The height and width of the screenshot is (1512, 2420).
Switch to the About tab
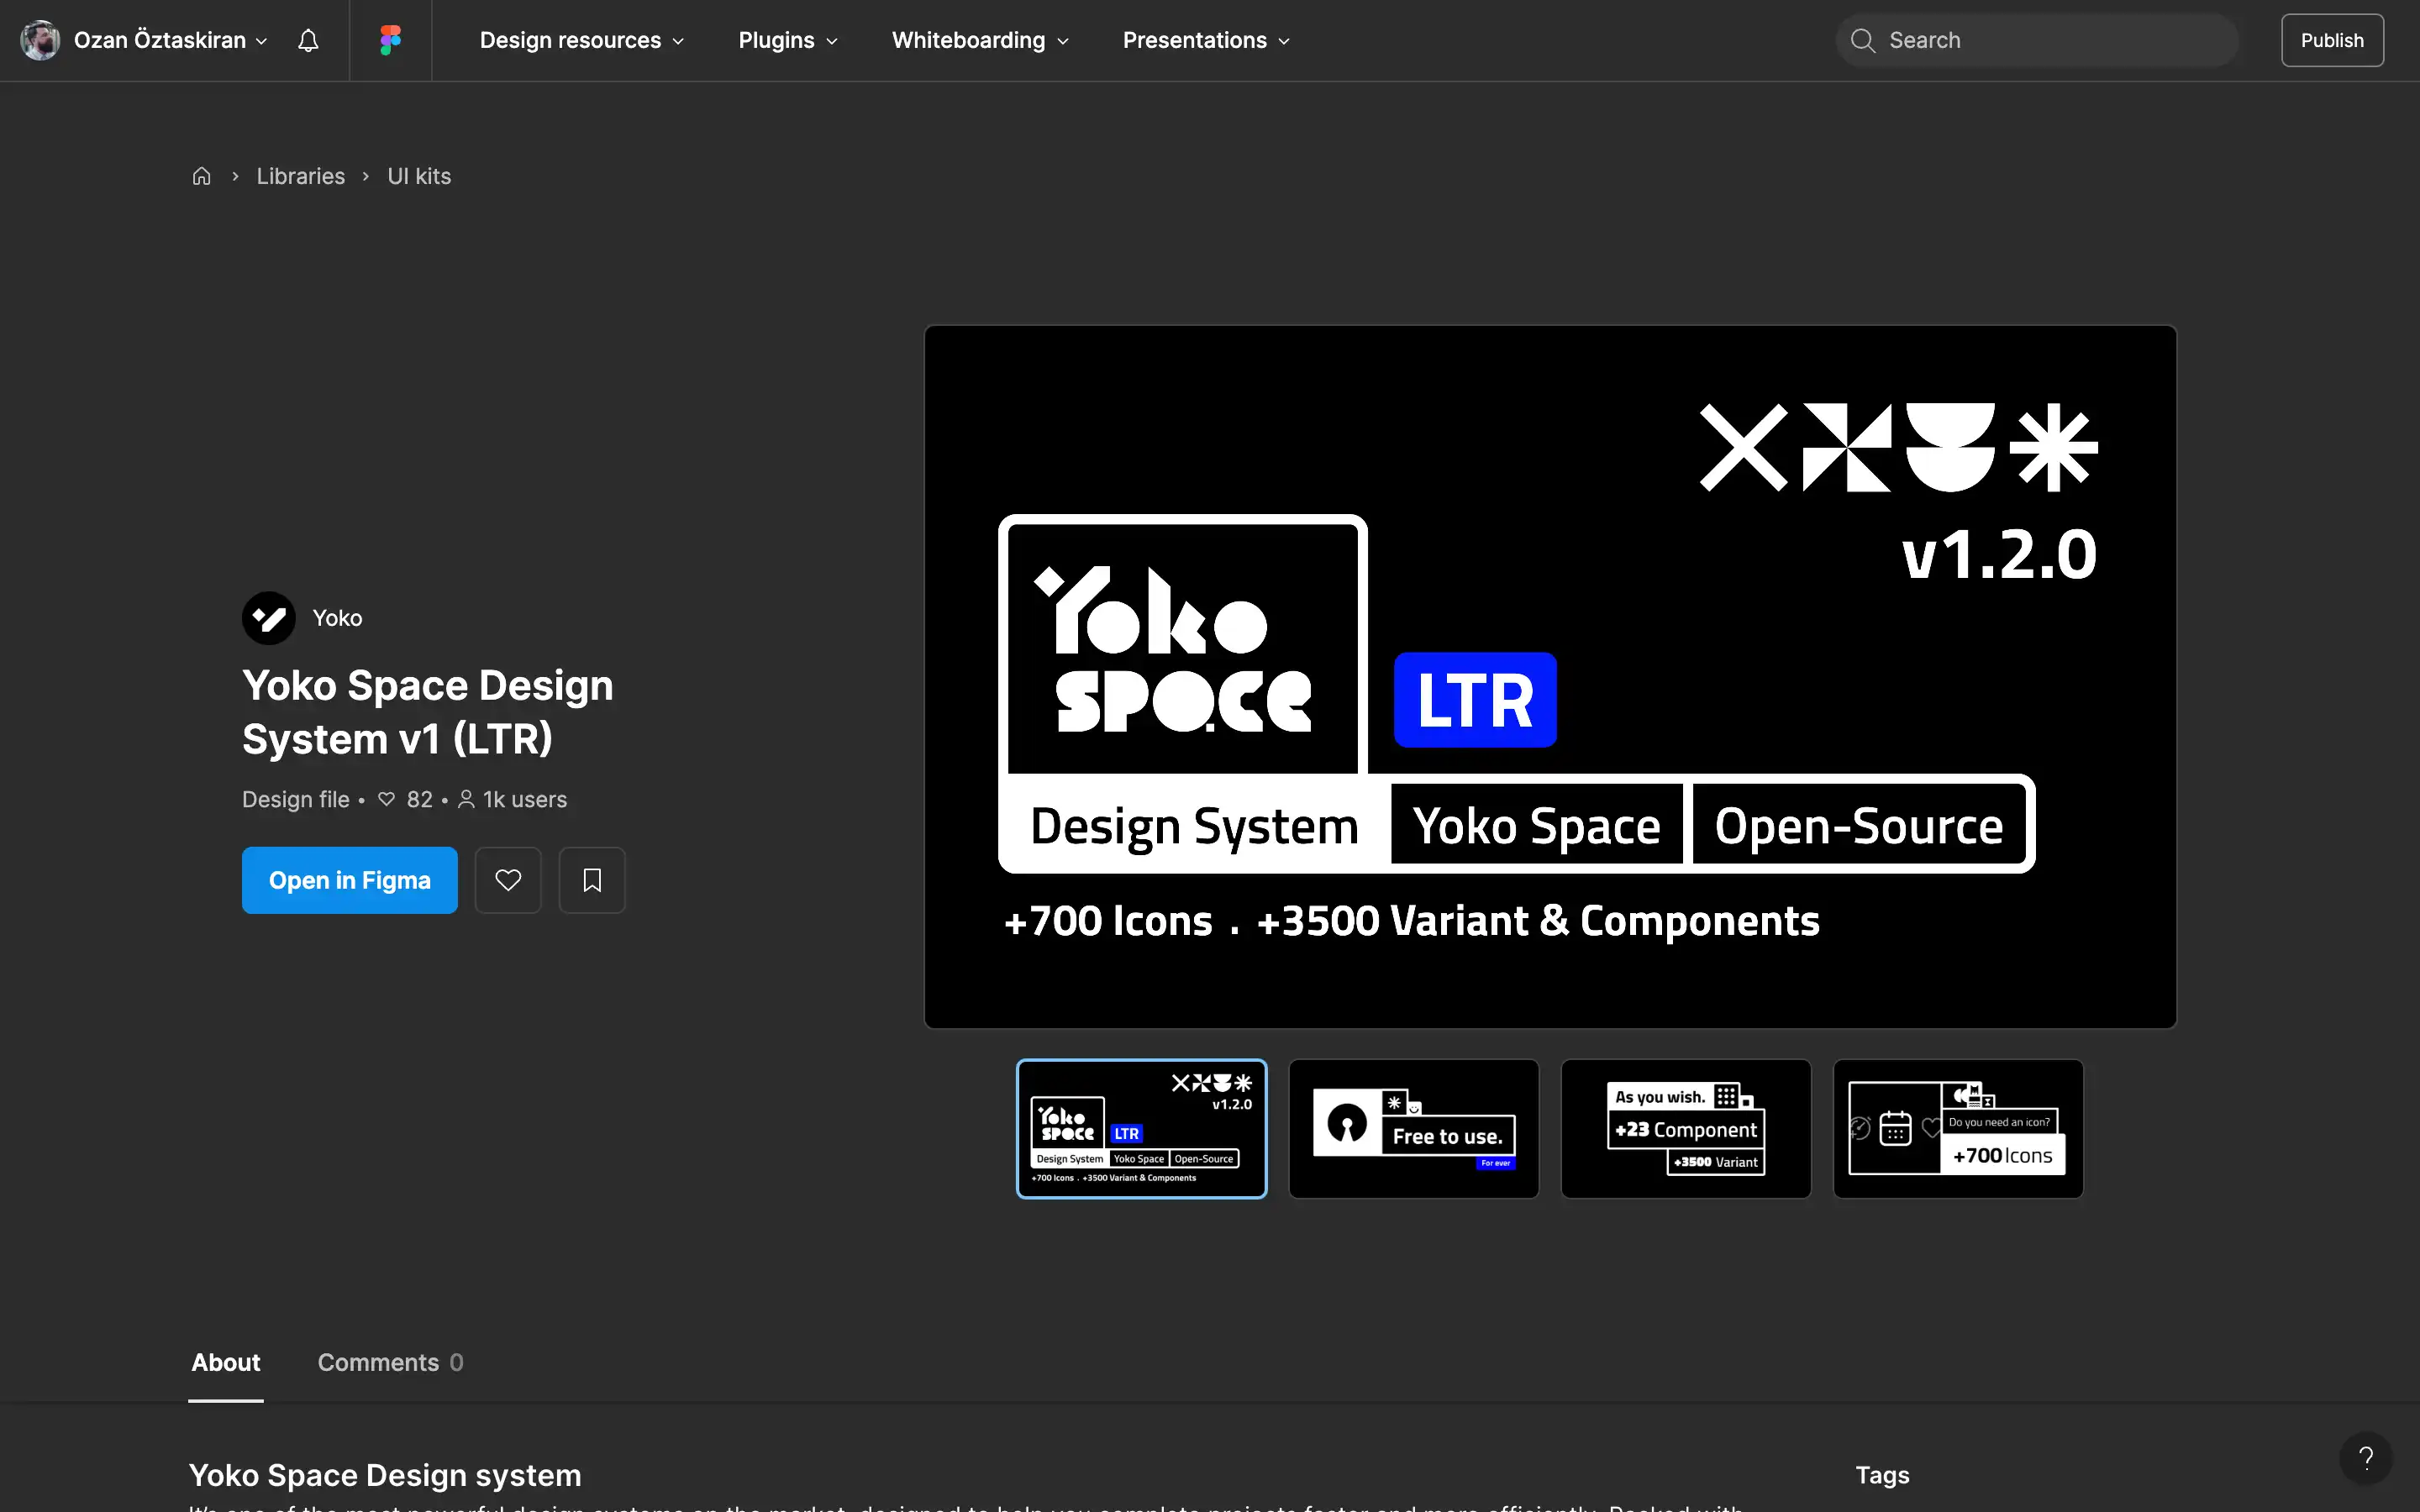(x=226, y=1363)
